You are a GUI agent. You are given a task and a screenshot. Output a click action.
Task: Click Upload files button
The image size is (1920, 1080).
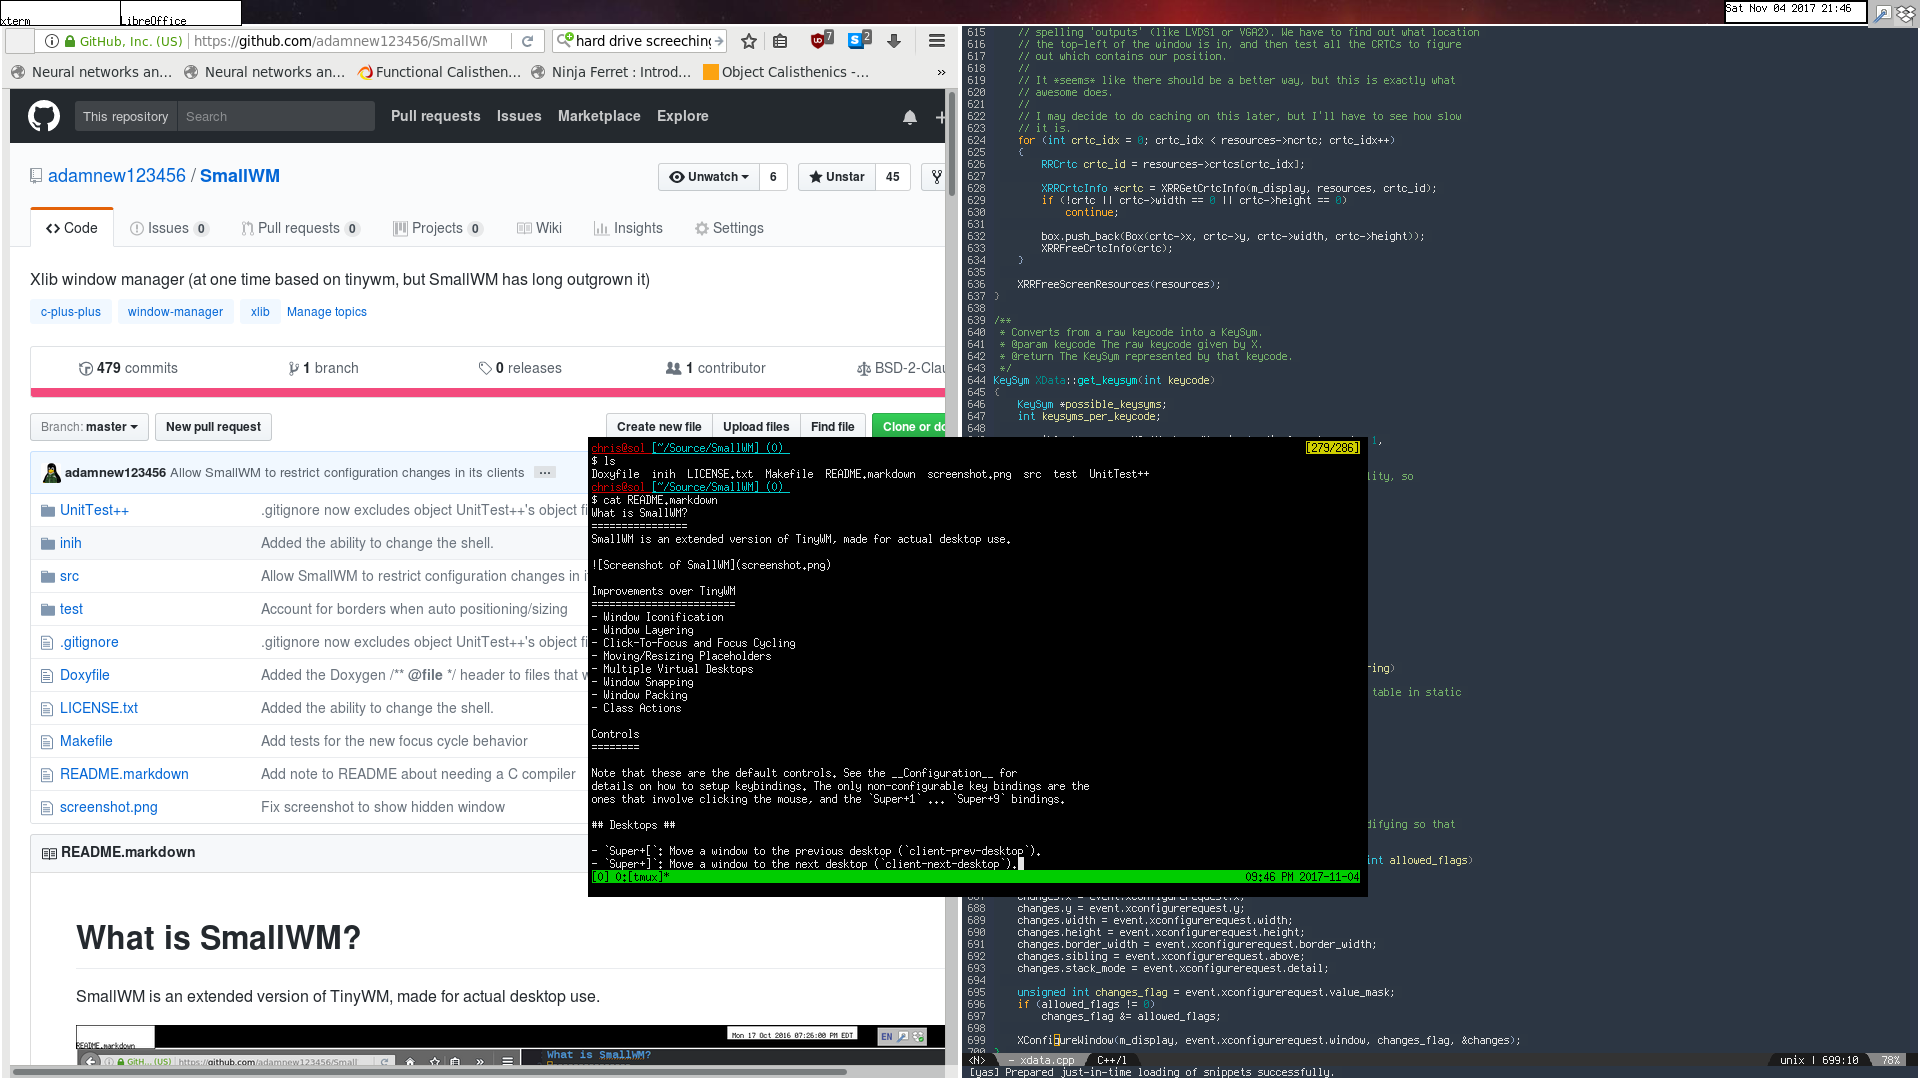pyautogui.click(x=756, y=427)
